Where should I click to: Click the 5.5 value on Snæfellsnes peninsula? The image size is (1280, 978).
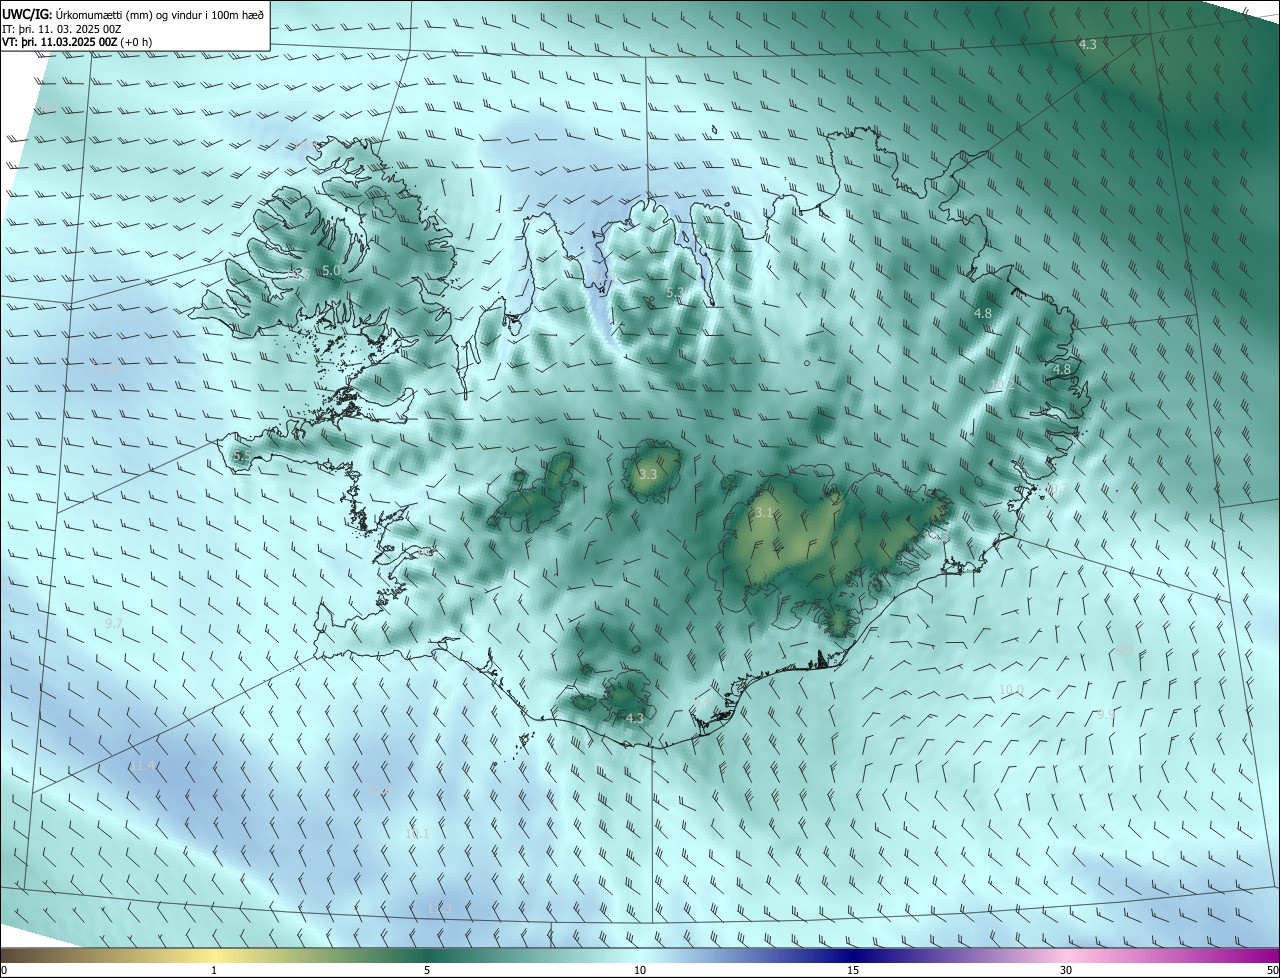tap(241, 456)
